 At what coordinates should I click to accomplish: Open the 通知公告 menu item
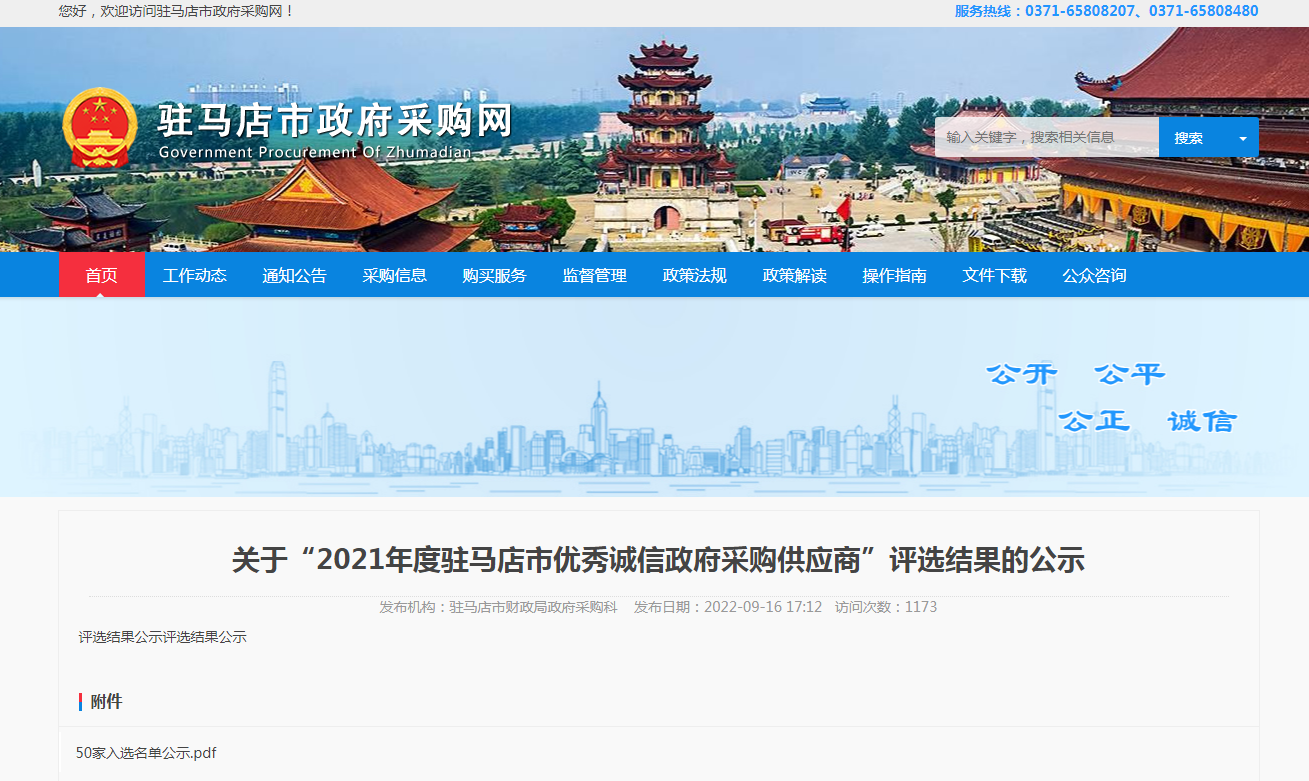click(x=295, y=275)
